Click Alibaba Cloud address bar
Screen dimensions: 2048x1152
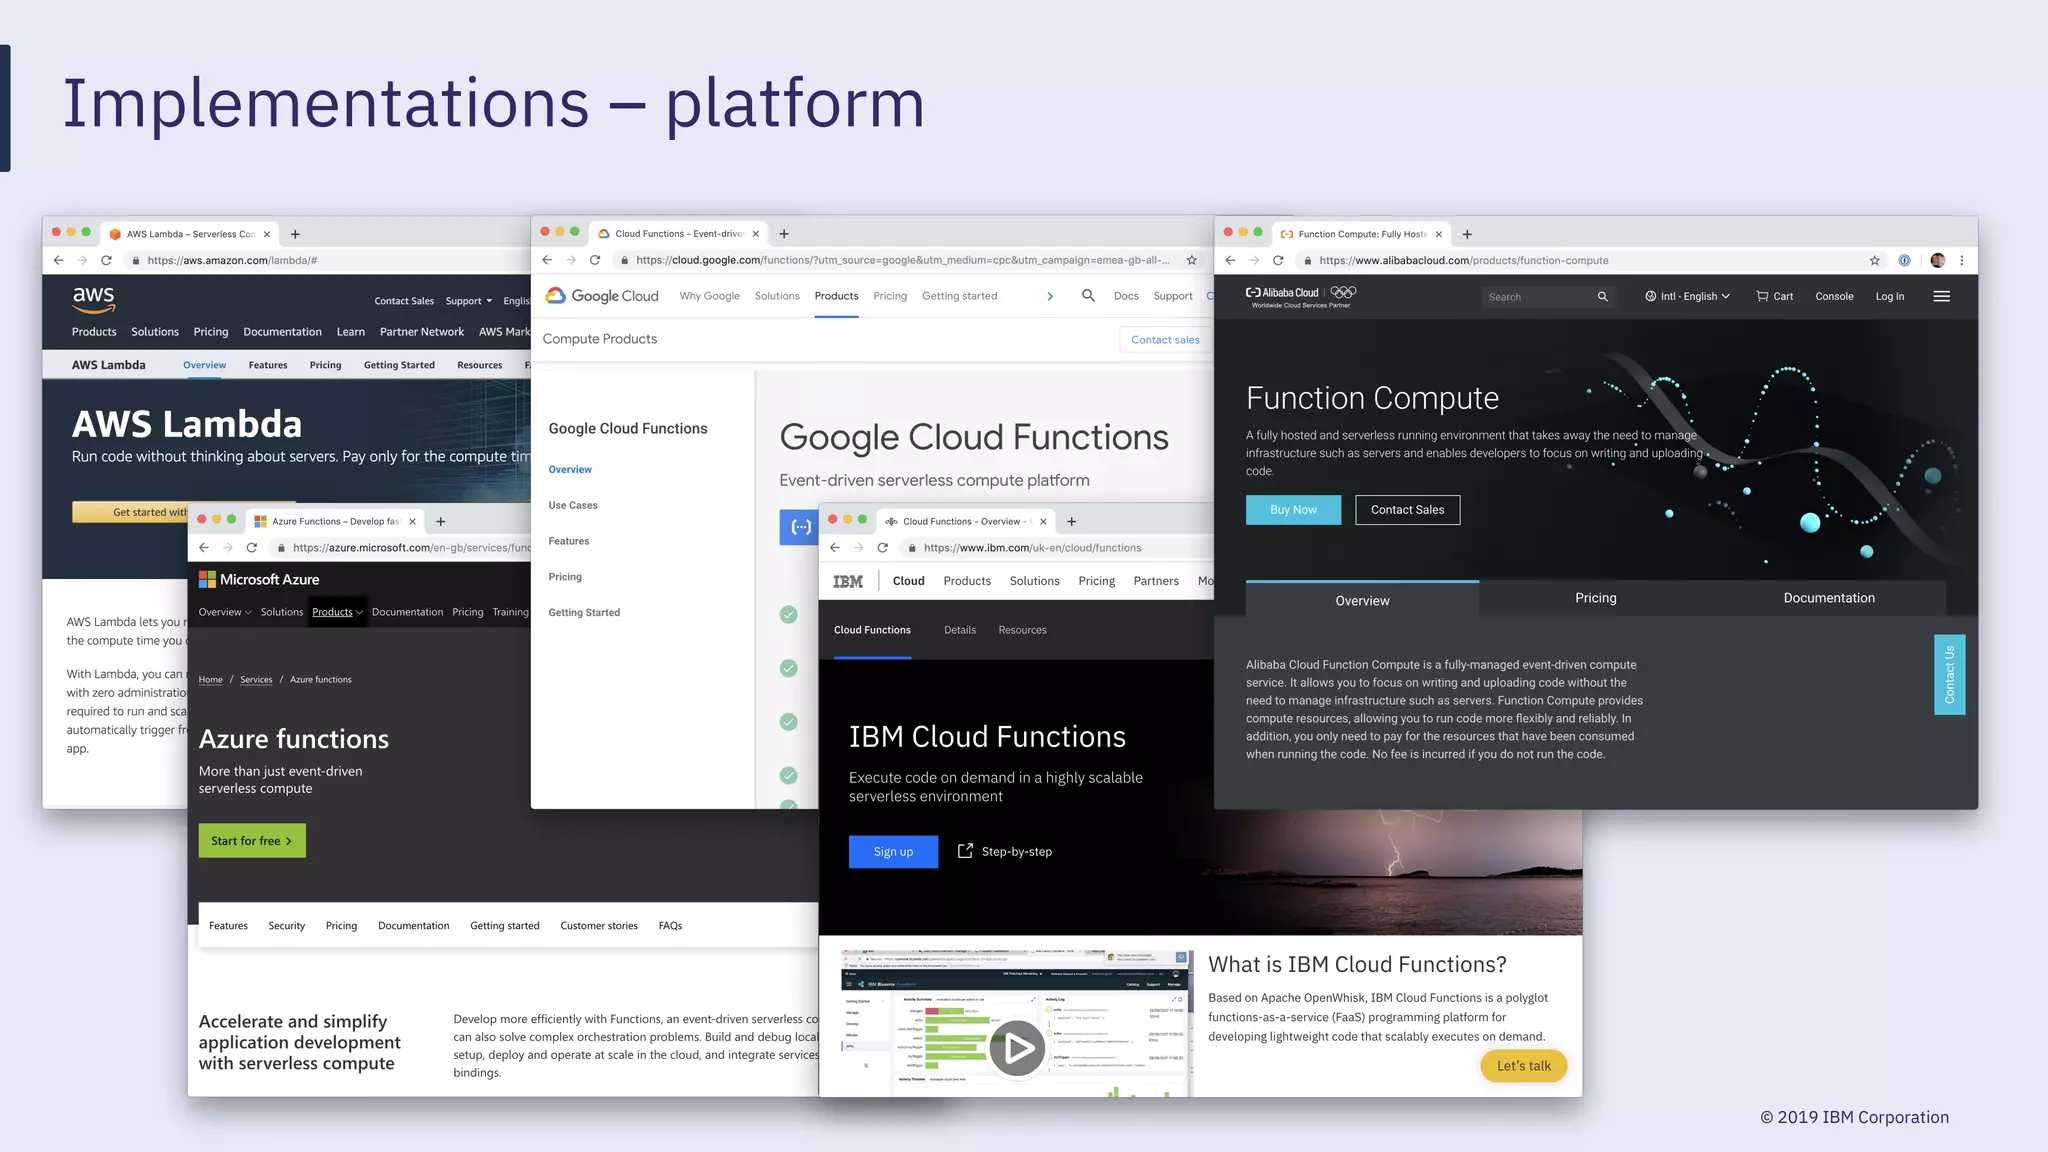[1580, 260]
